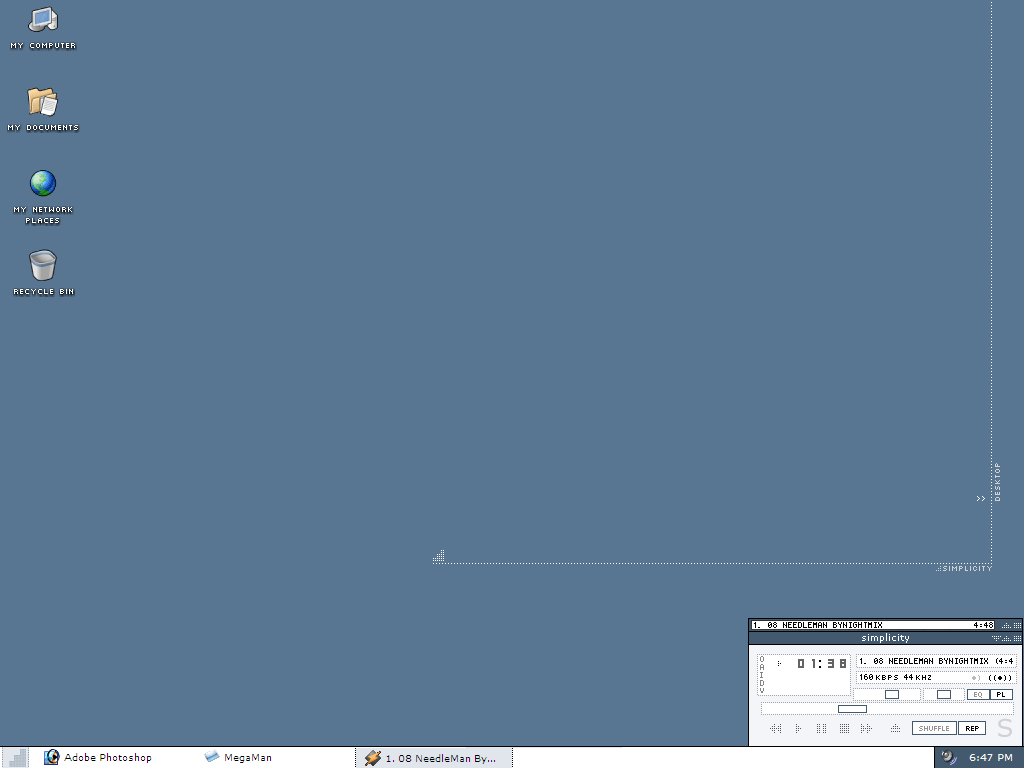This screenshot has width=1024, height=768.
Task: Click the Recycle Bin label text
Action: coord(44,291)
